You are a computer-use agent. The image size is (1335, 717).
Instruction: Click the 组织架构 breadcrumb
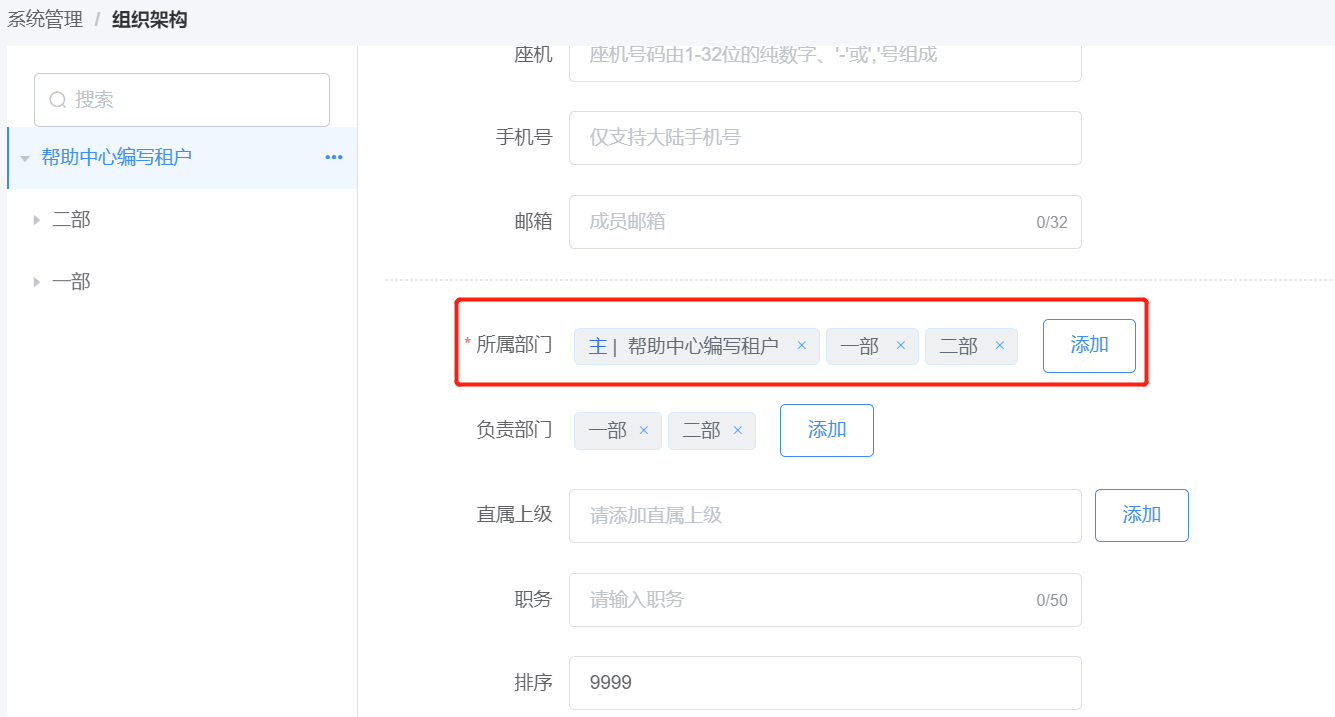coord(149,19)
